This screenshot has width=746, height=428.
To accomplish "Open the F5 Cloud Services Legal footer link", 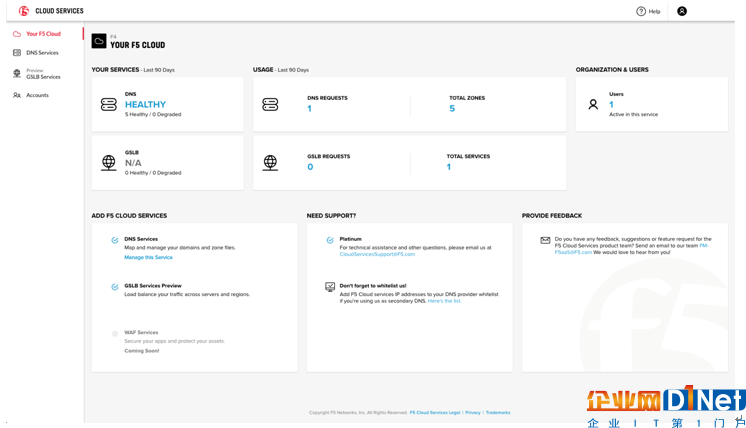I will (x=435, y=413).
